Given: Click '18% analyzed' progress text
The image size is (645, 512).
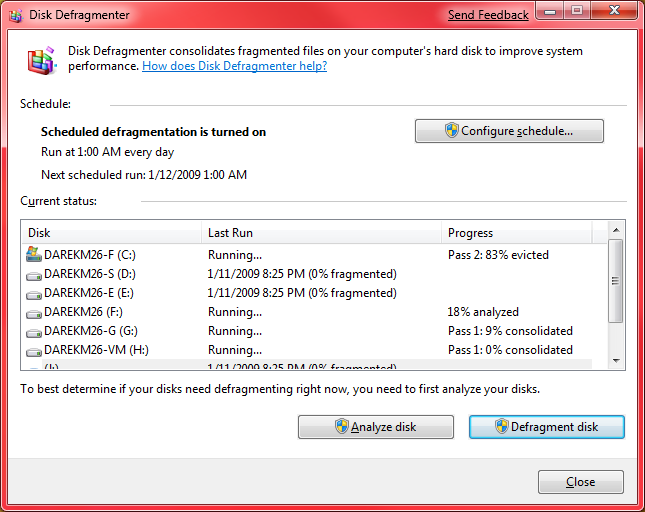Looking at the screenshot, I should 483,312.
